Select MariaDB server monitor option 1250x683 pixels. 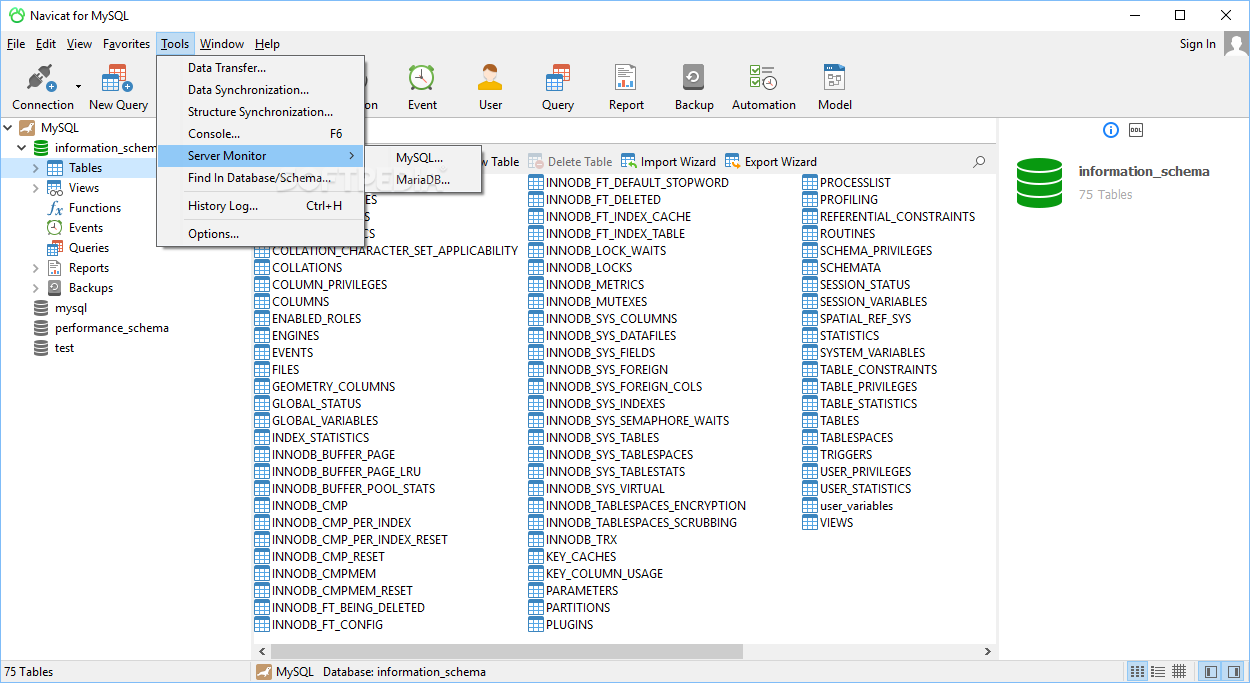[x=423, y=180]
